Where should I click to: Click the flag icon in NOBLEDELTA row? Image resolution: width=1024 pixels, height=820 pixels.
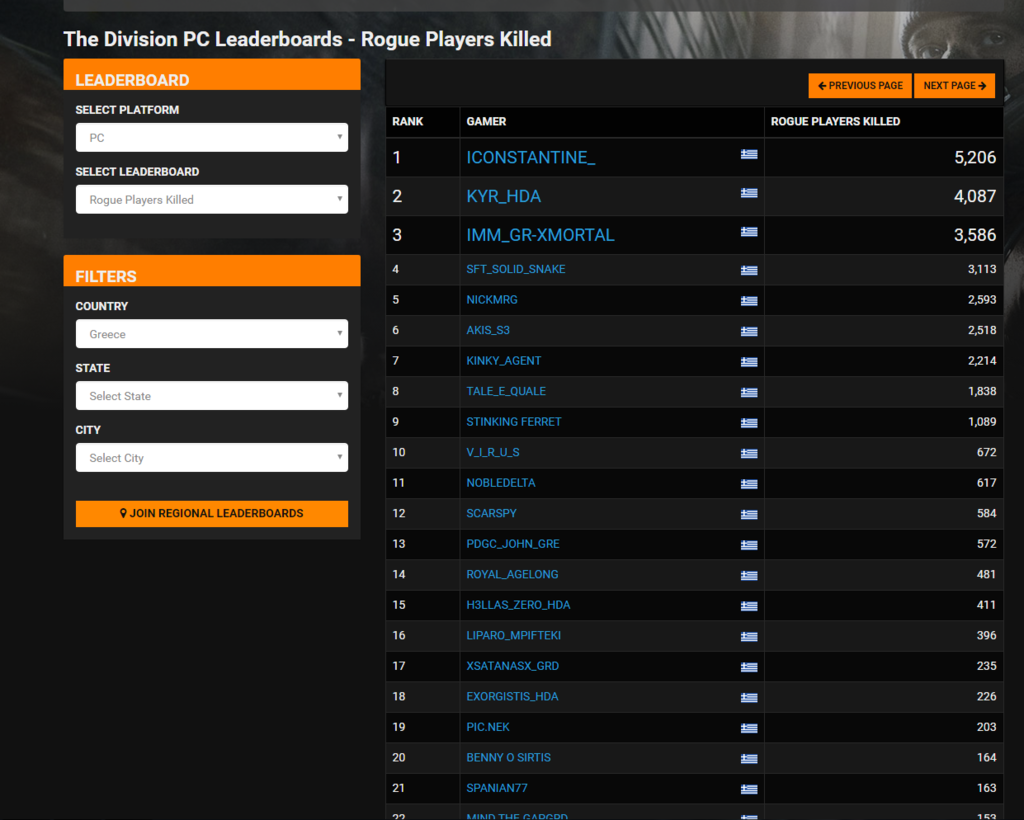point(748,484)
